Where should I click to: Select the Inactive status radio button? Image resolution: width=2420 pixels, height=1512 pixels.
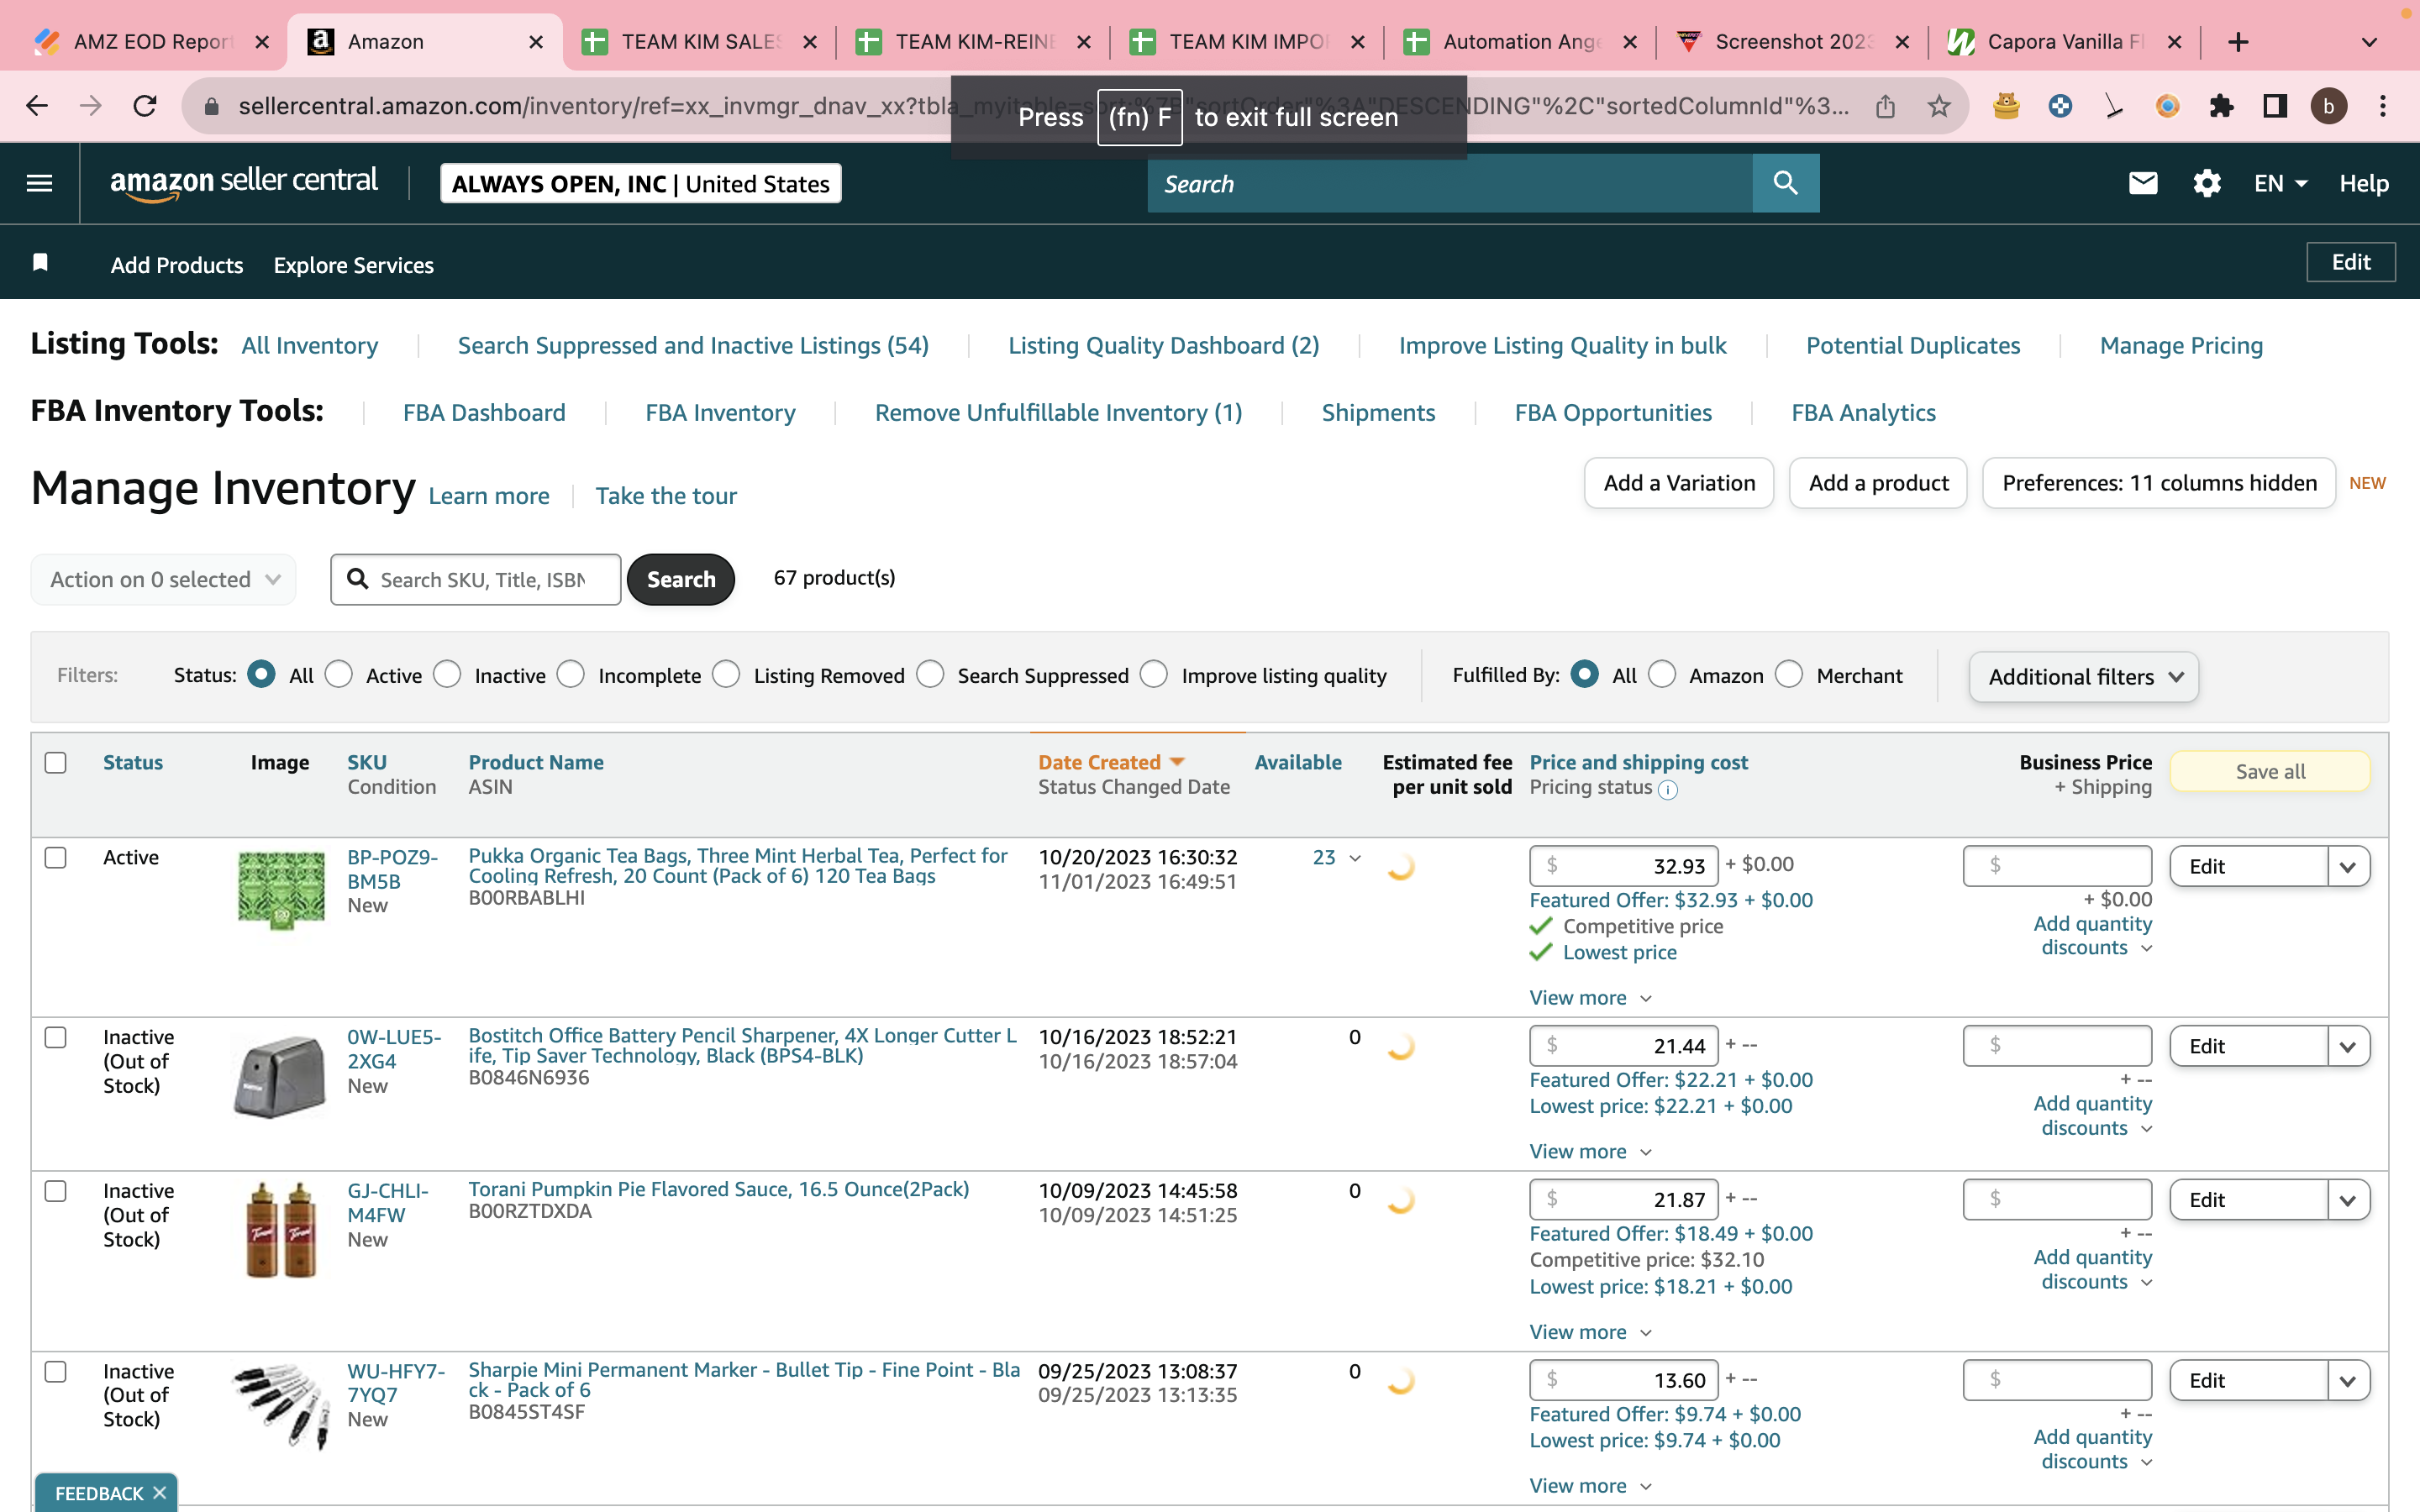pyautogui.click(x=447, y=675)
